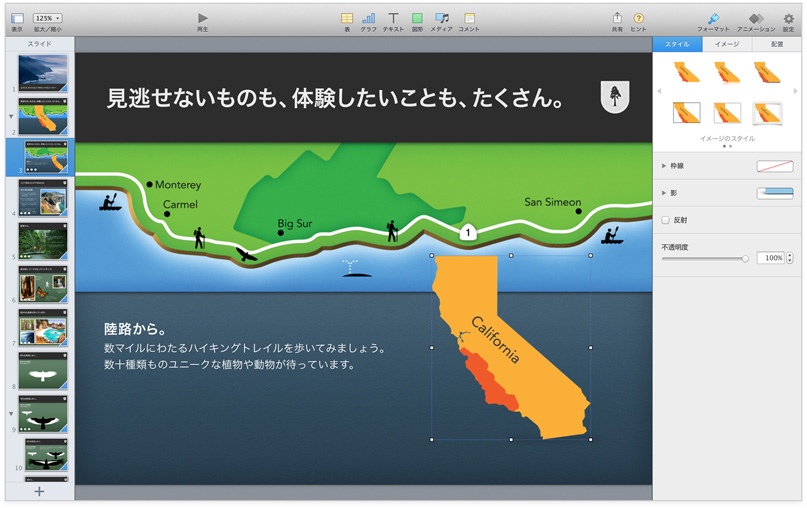Enable the 反射 reflection checkbox

[x=666, y=220]
